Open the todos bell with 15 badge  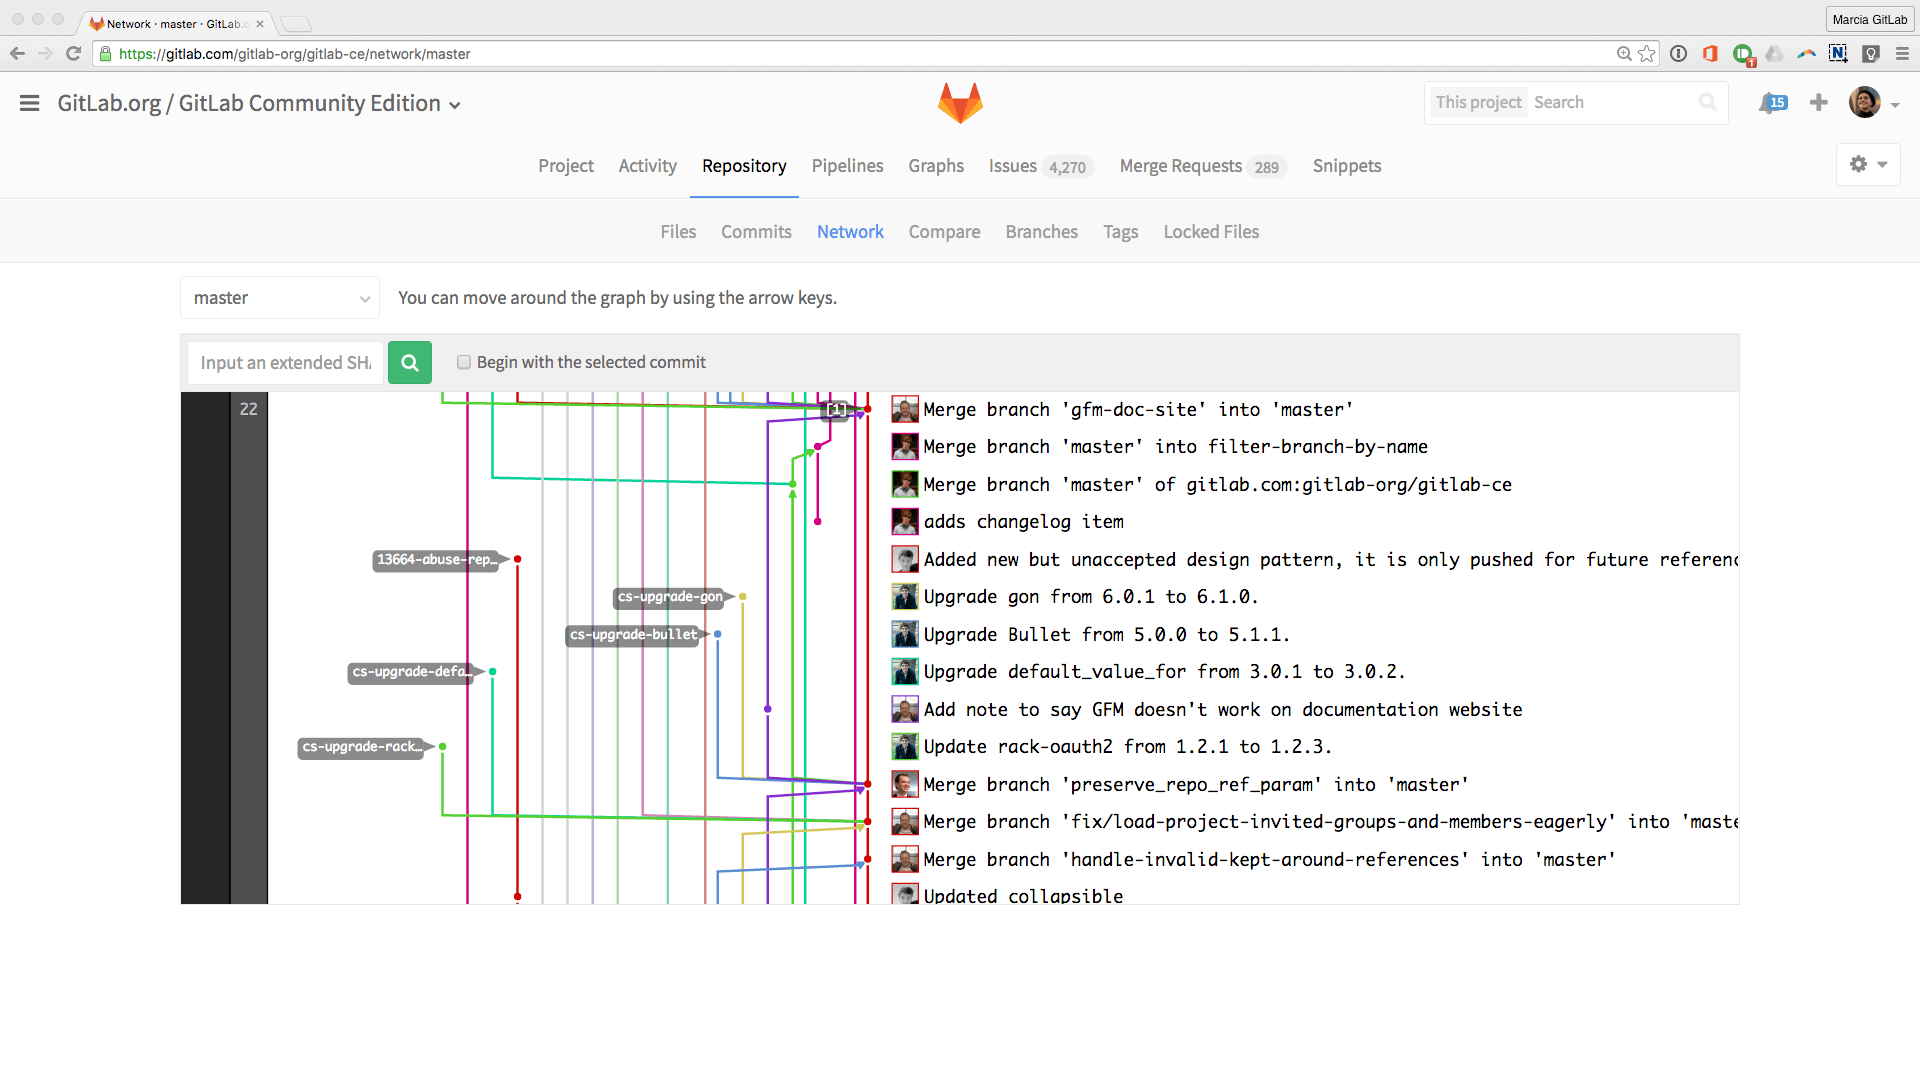(x=1773, y=102)
